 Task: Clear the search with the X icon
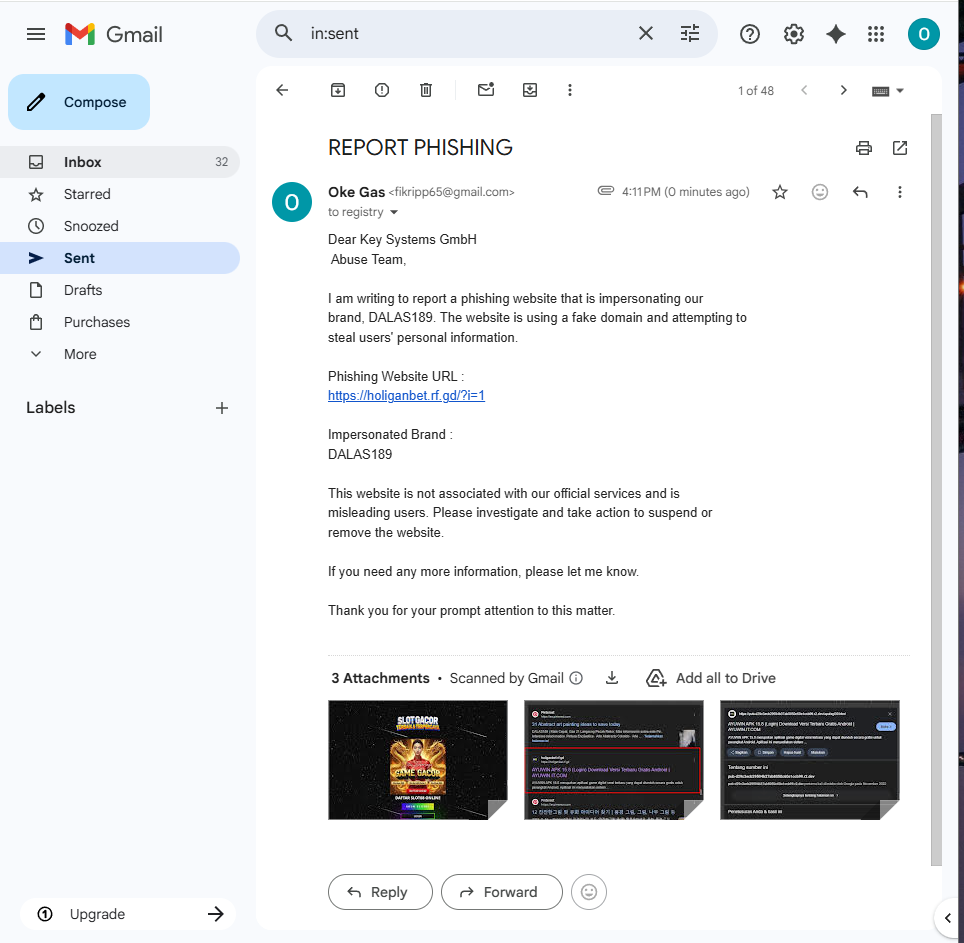click(646, 33)
